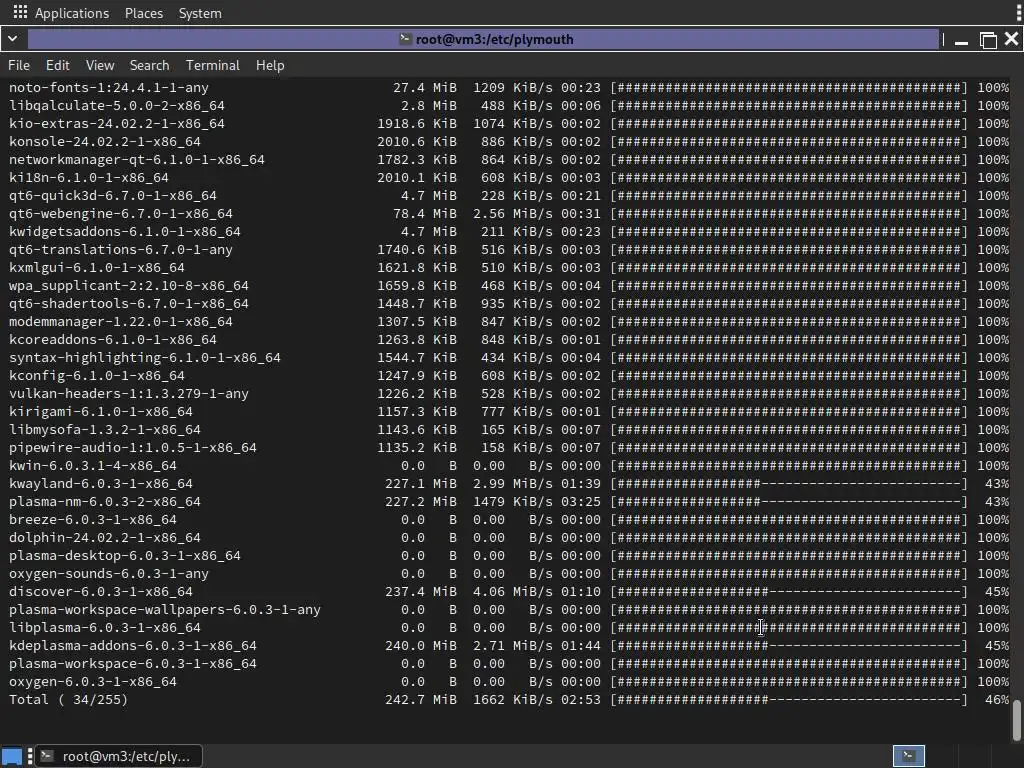This screenshot has height=768, width=1024.
Task: Click the ki18n-6.1.0-1-x86_64 package name
Action: coord(89,178)
